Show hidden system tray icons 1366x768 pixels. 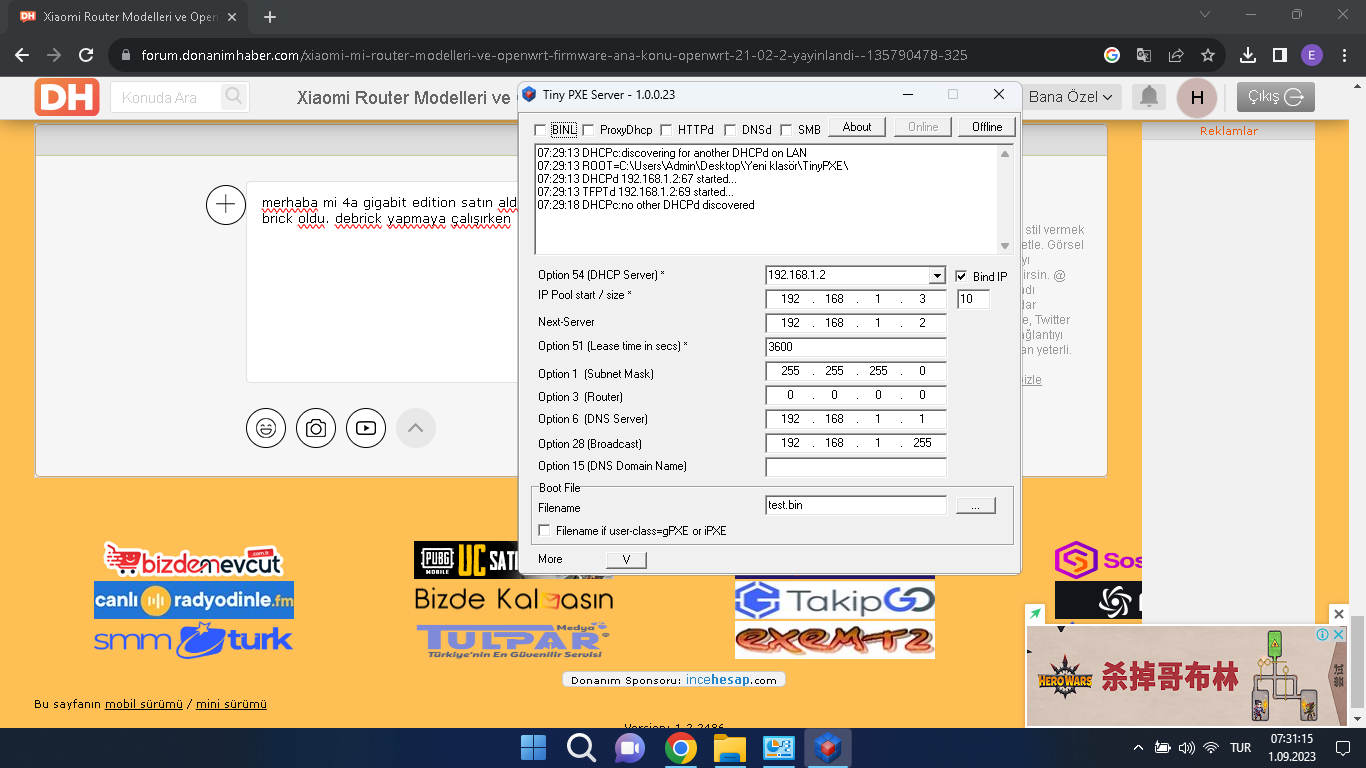coord(1138,748)
